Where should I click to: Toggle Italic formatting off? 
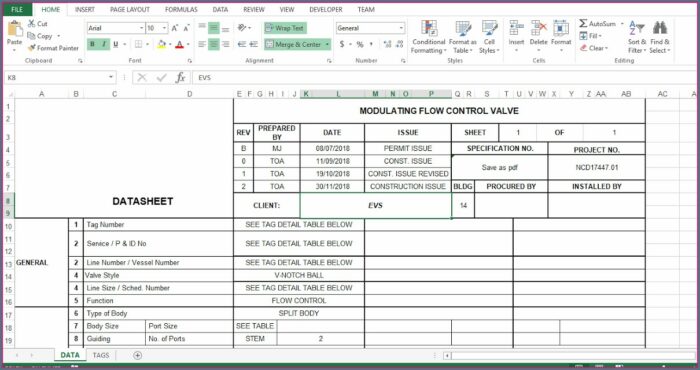click(x=104, y=44)
